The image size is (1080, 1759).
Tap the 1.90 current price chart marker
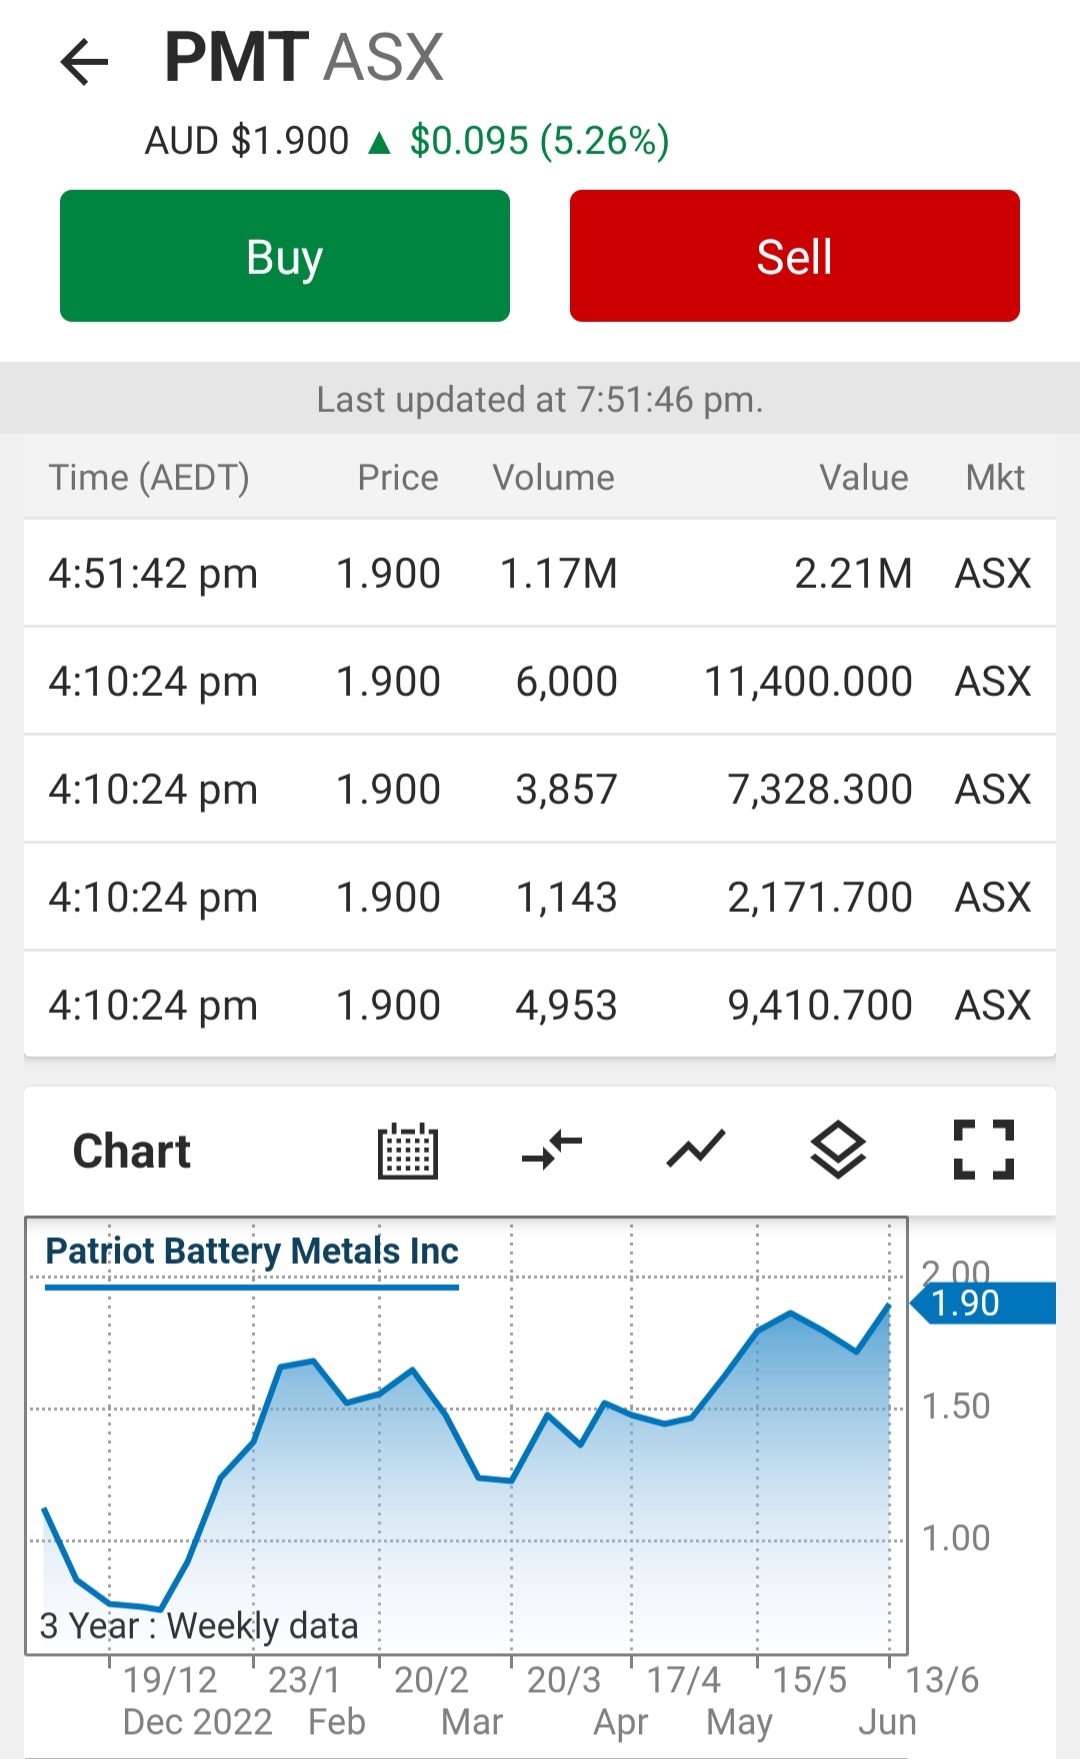click(983, 1303)
